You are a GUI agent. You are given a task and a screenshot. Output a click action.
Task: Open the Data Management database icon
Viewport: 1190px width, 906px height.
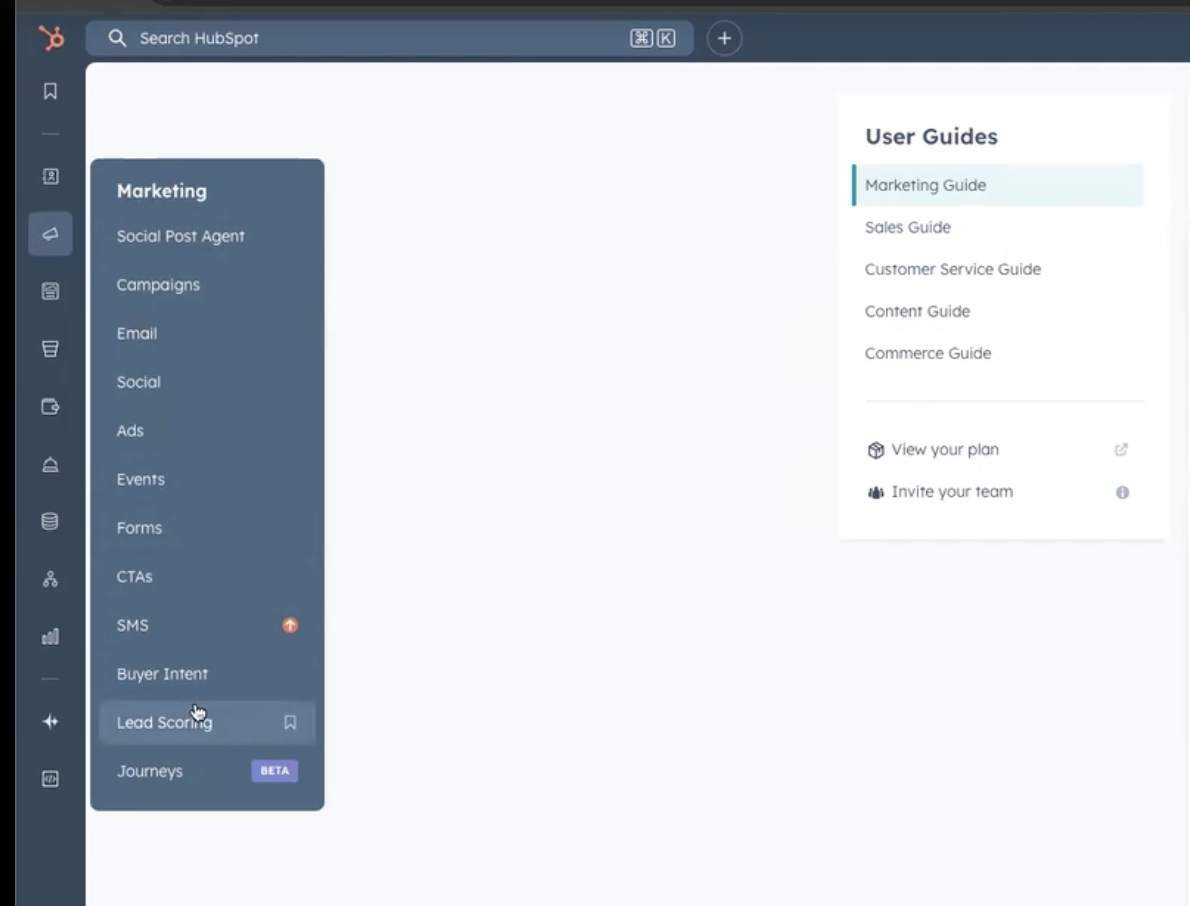pos(50,521)
